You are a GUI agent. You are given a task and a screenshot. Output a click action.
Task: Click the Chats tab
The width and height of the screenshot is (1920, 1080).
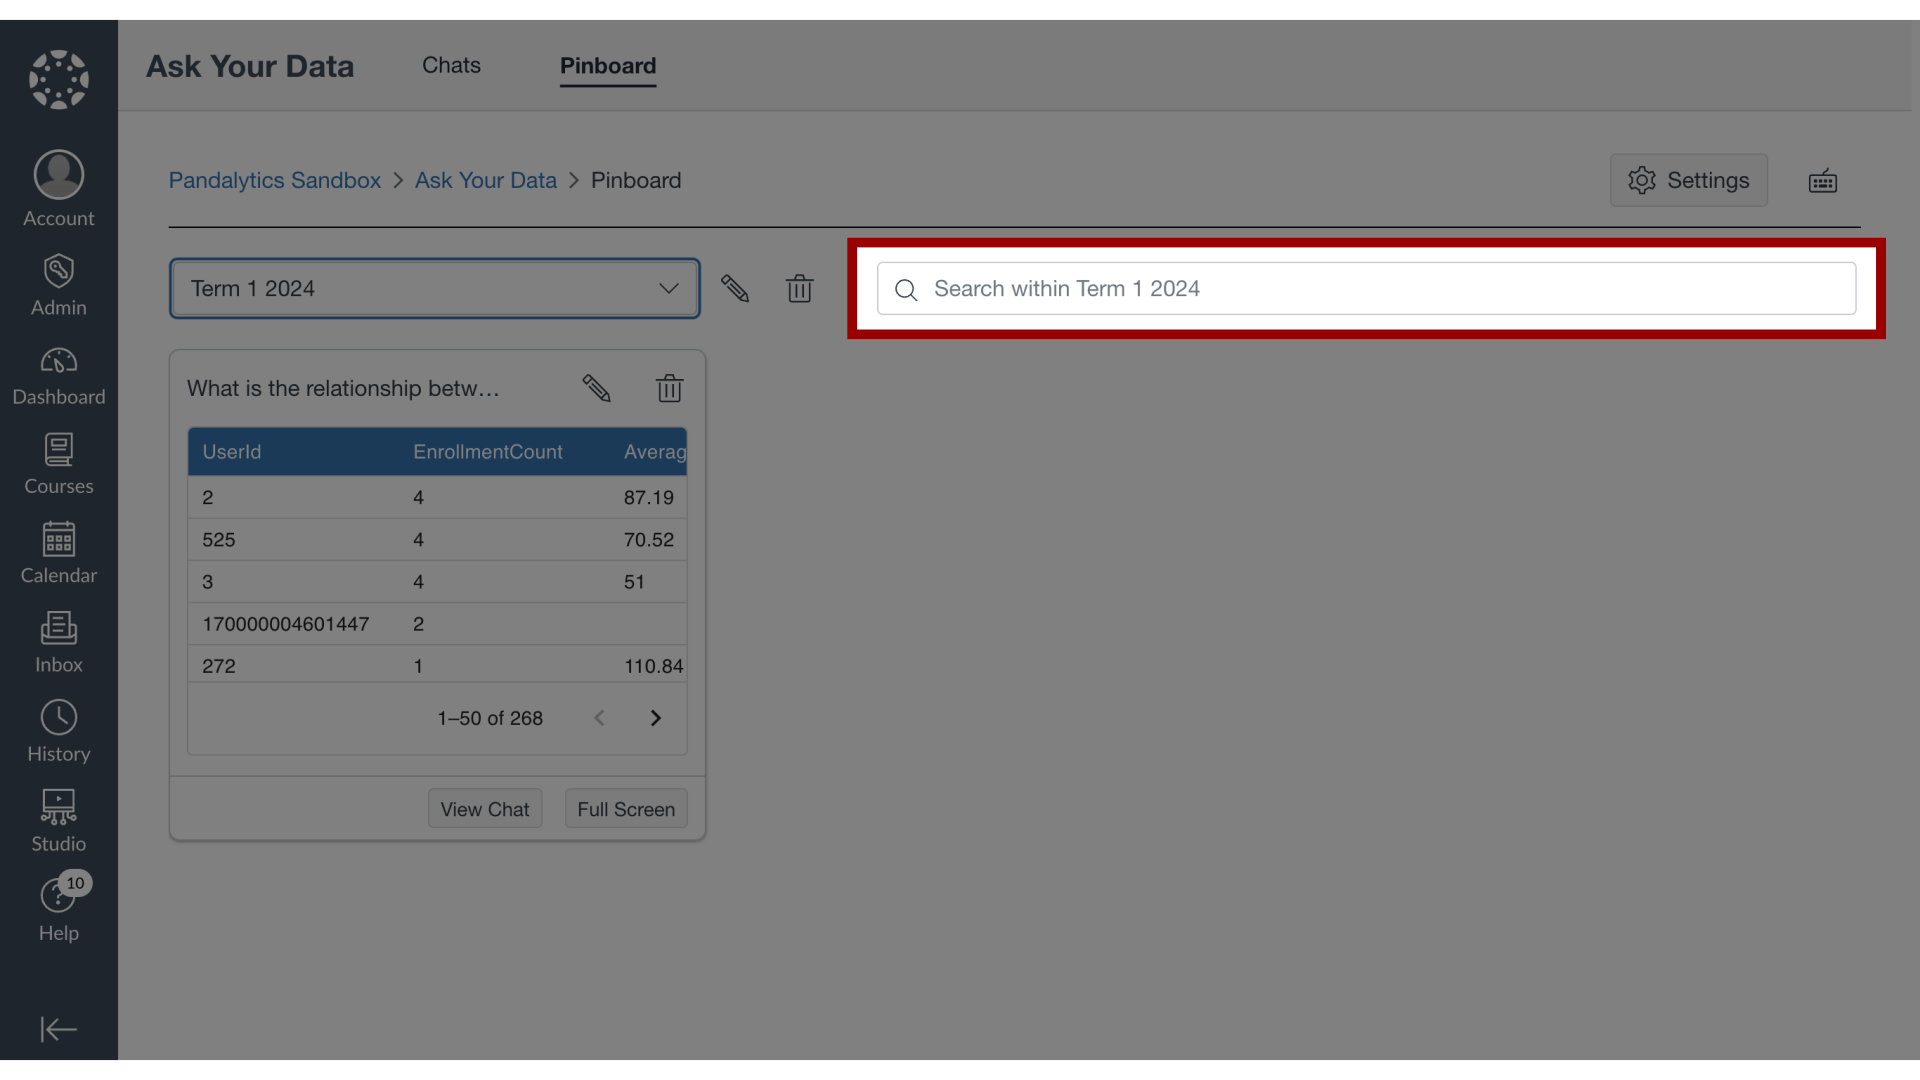point(451,63)
